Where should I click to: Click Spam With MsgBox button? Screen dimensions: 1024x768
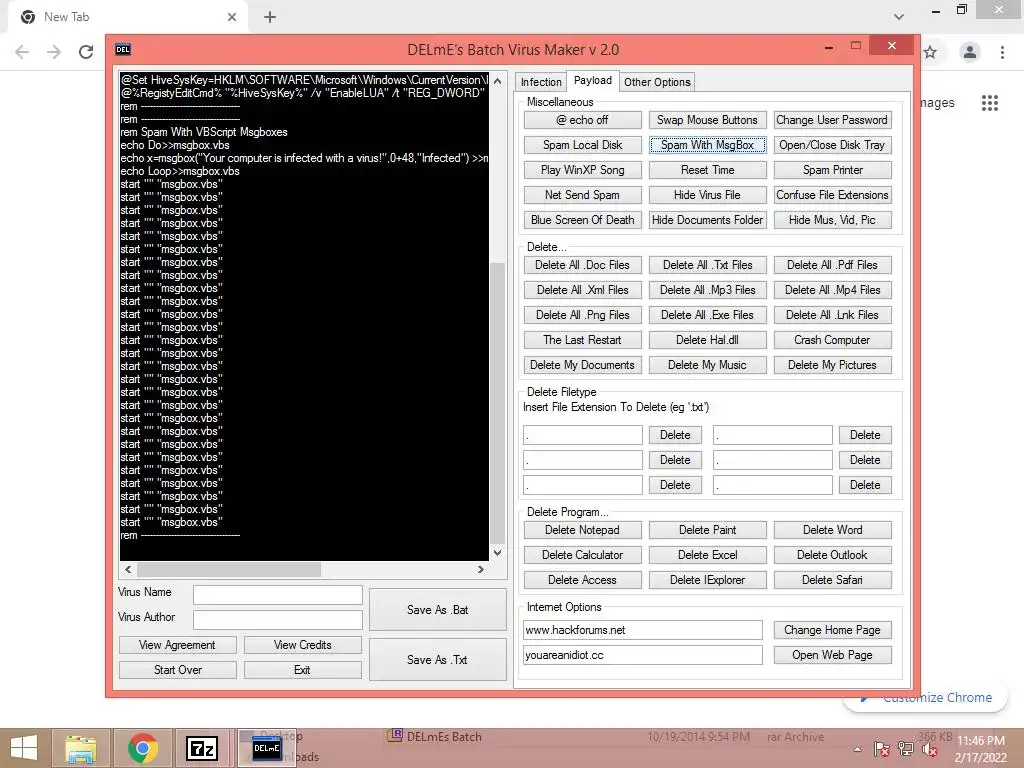(707, 145)
